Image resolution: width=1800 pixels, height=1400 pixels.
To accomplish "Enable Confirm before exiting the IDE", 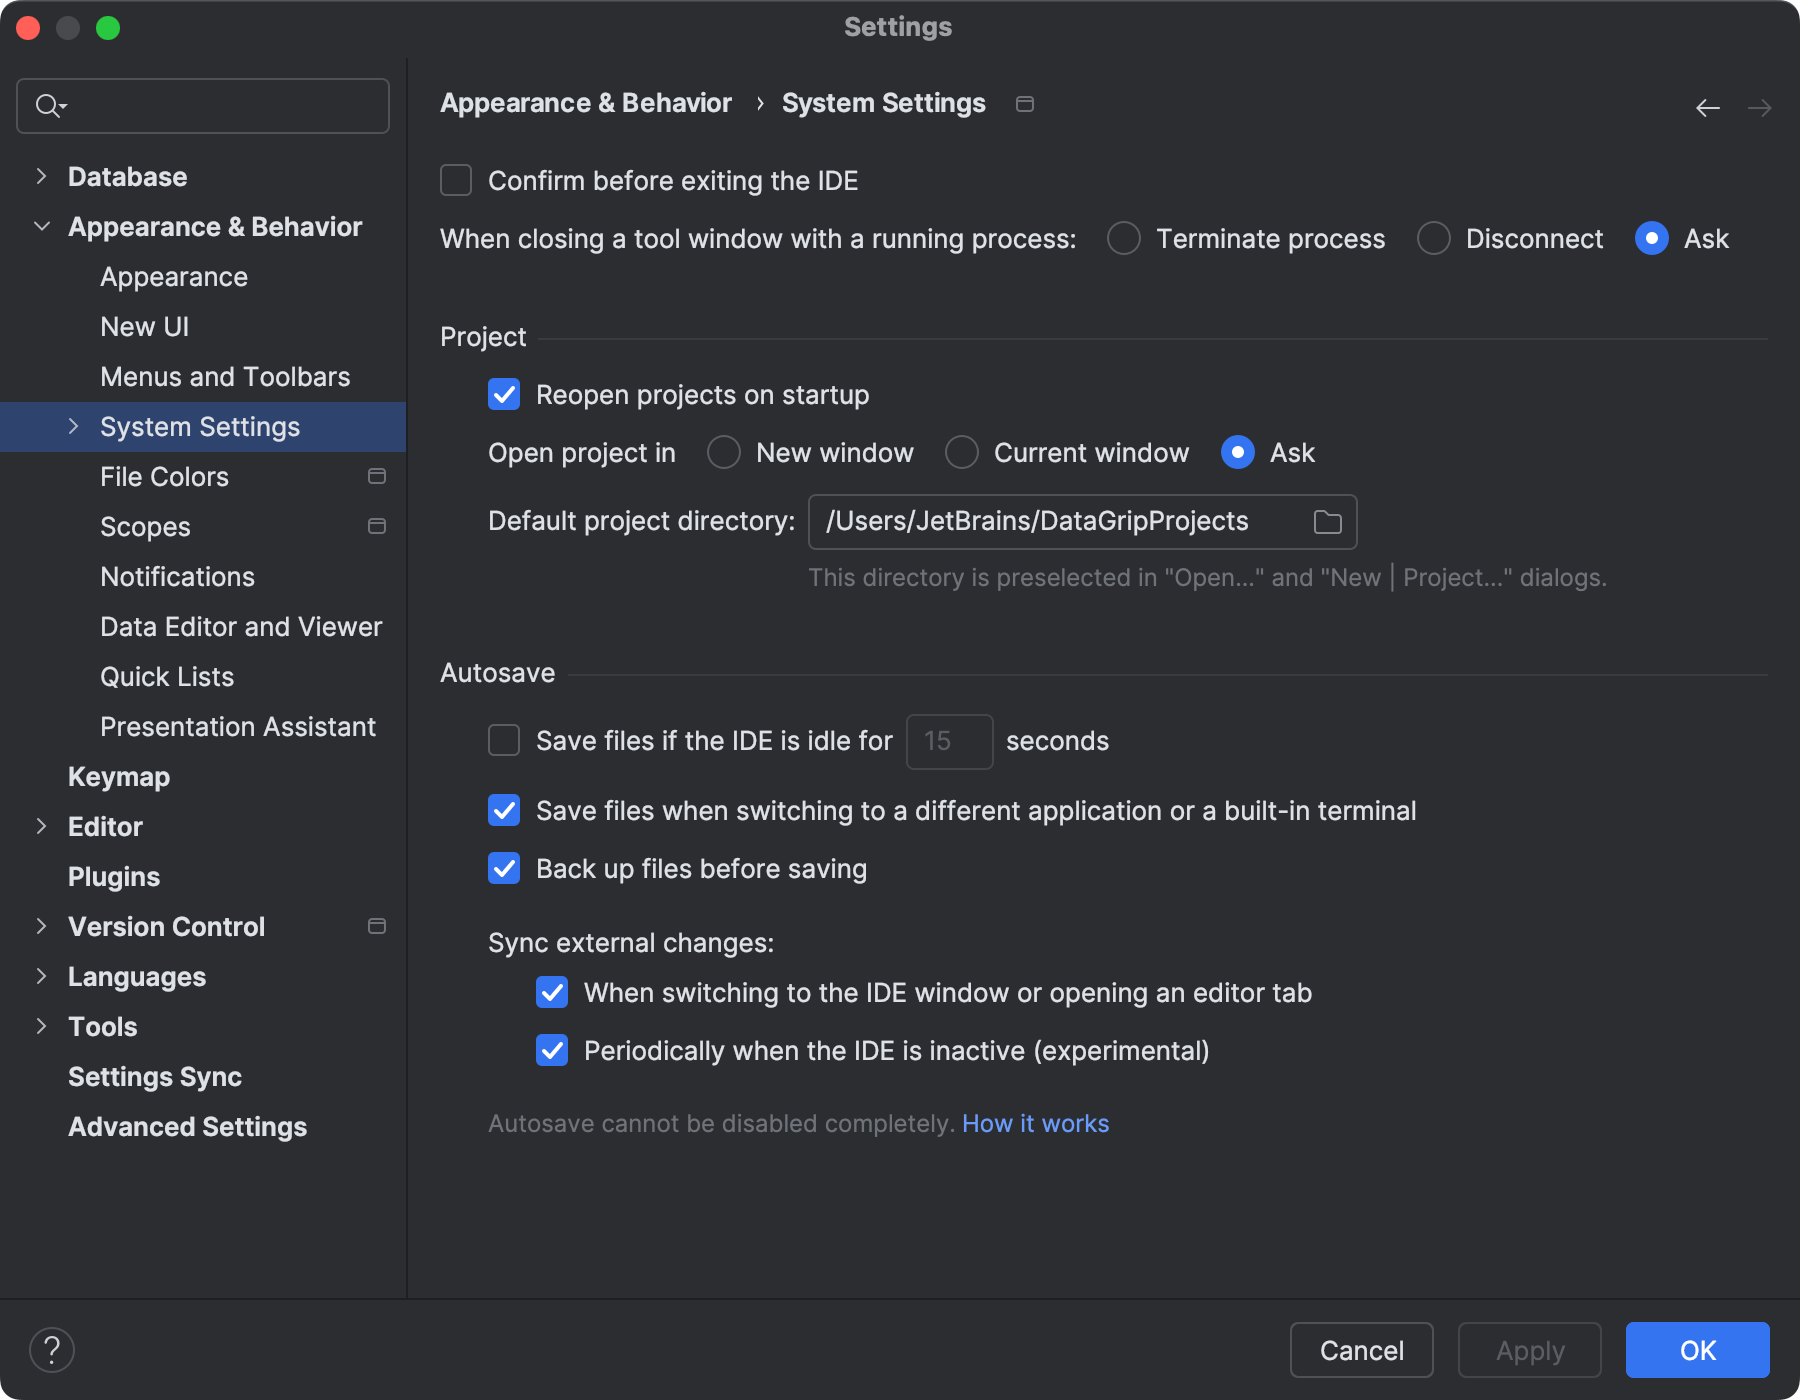I will click(x=455, y=180).
